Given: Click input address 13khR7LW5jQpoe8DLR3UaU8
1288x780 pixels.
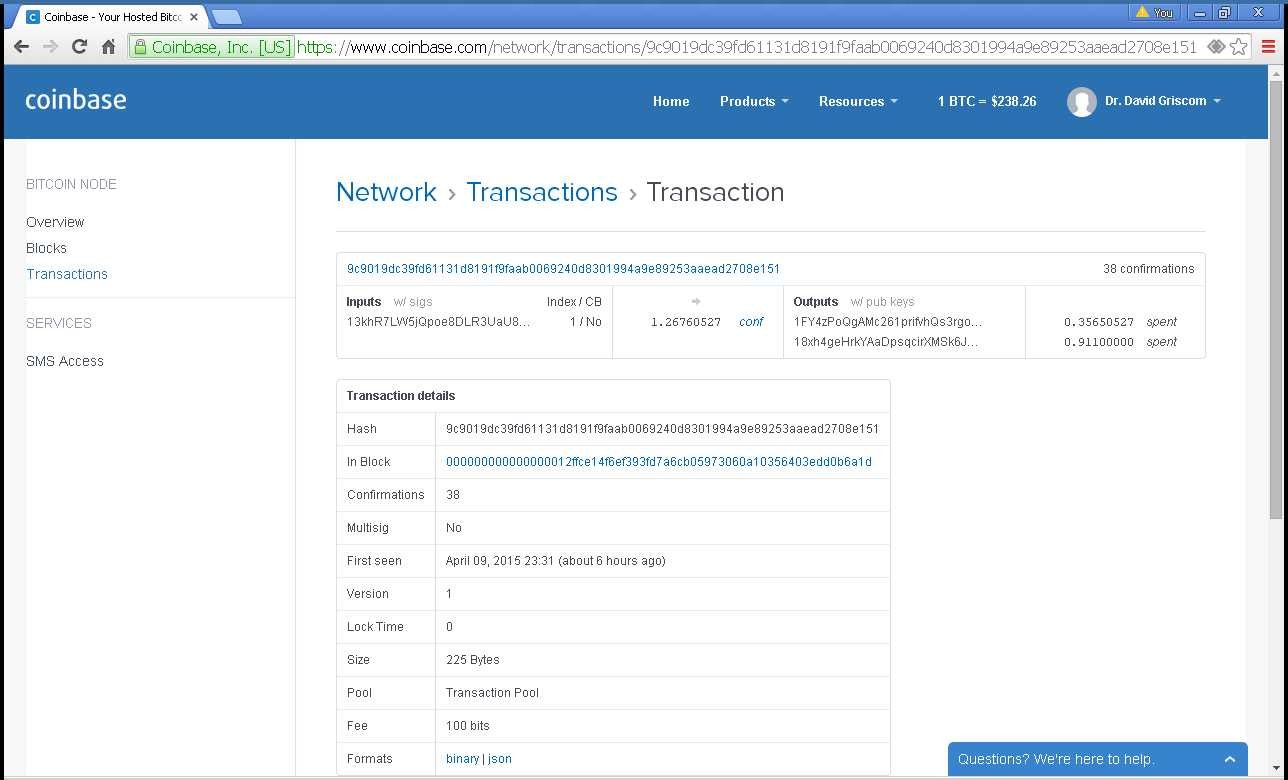Looking at the screenshot, I should pos(438,322).
